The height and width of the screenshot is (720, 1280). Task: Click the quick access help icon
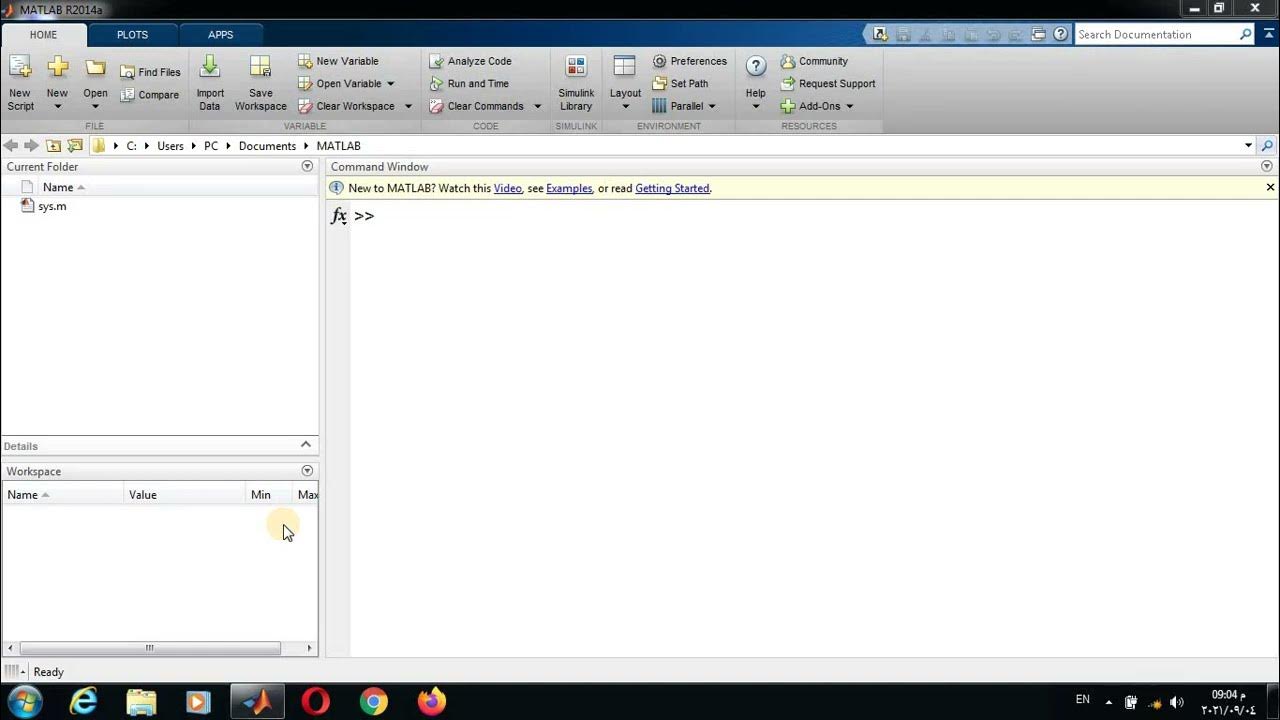[x=1060, y=34]
